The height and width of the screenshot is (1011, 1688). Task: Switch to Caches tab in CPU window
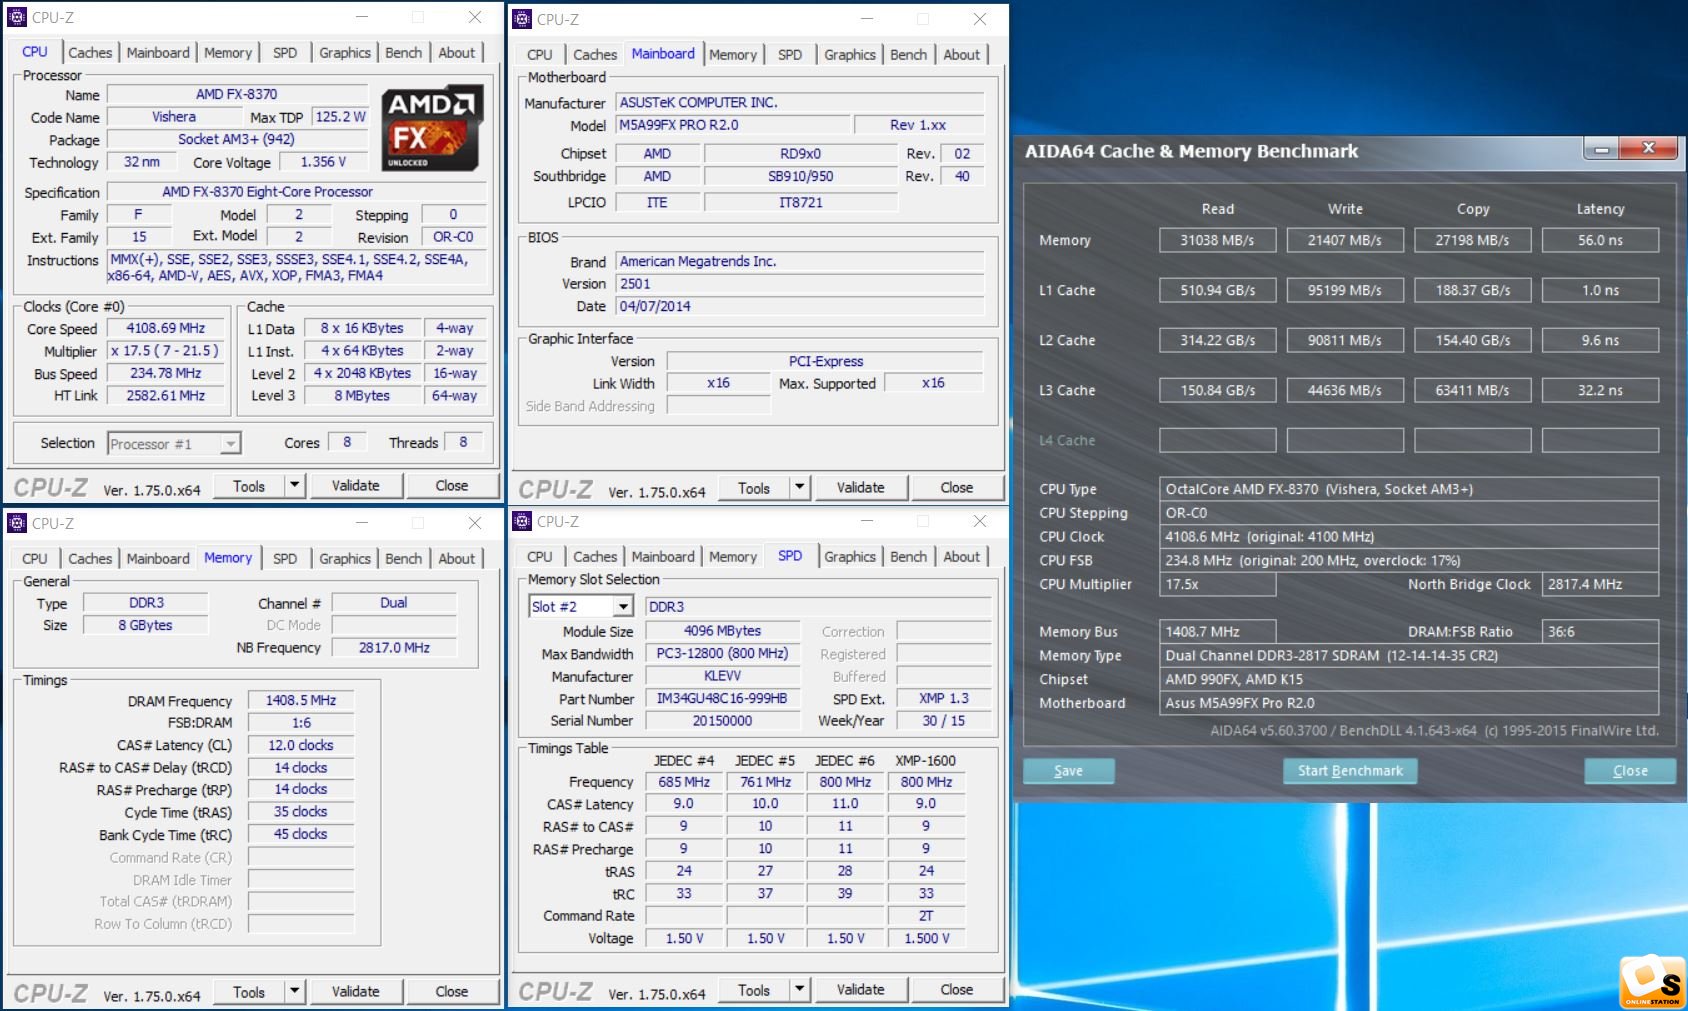pos(90,52)
